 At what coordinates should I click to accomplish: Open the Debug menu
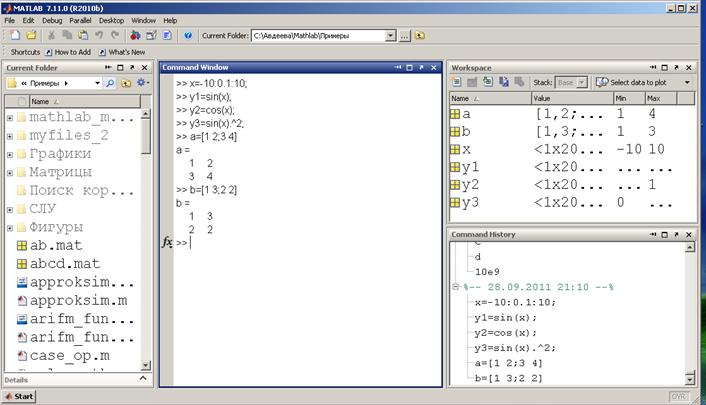52,20
